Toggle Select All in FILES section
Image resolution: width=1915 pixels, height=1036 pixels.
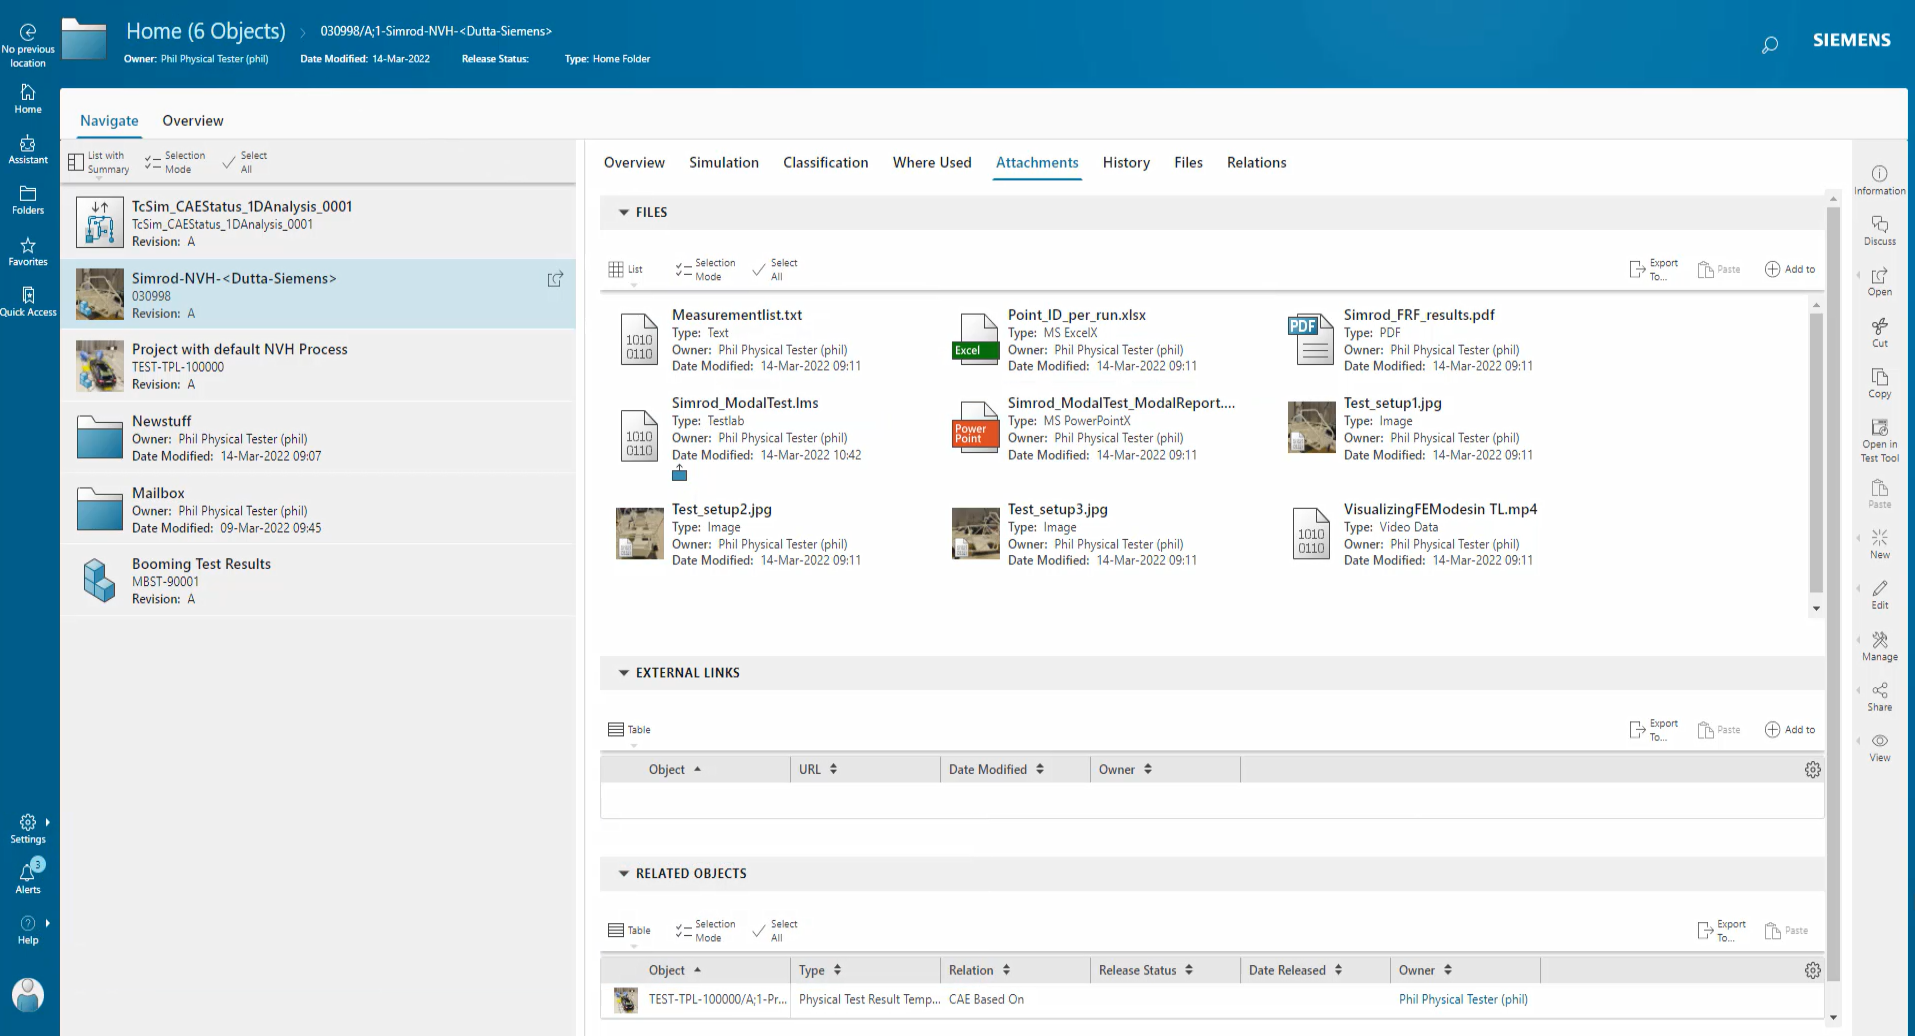[x=775, y=268]
